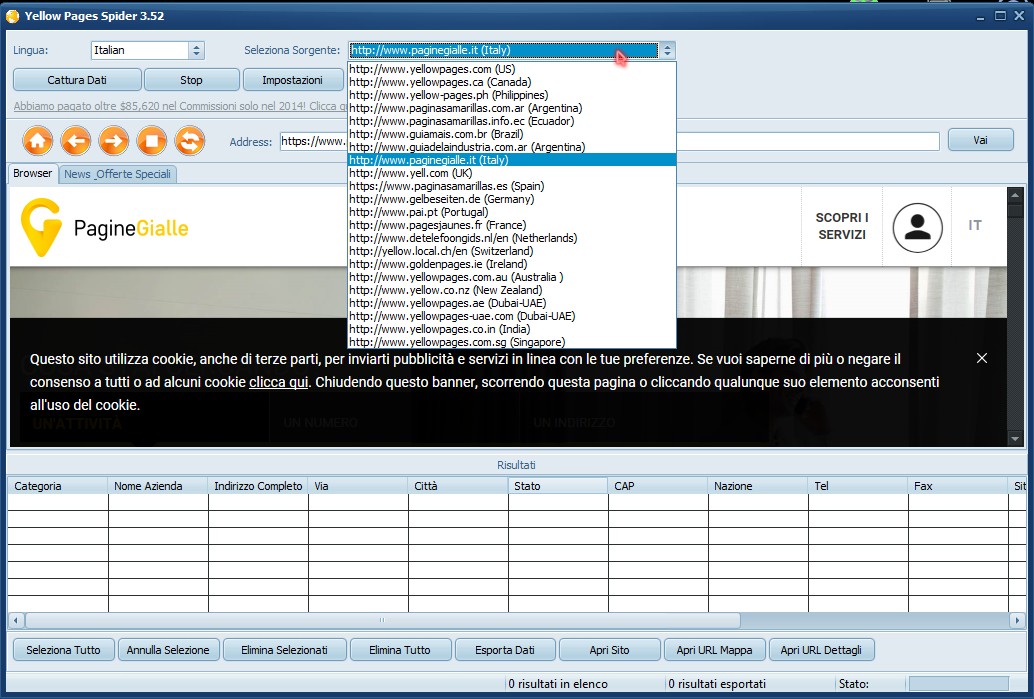The height and width of the screenshot is (699, 1034).
Task: Open the Lingua language dropdown
Action: tap(148, 50)
